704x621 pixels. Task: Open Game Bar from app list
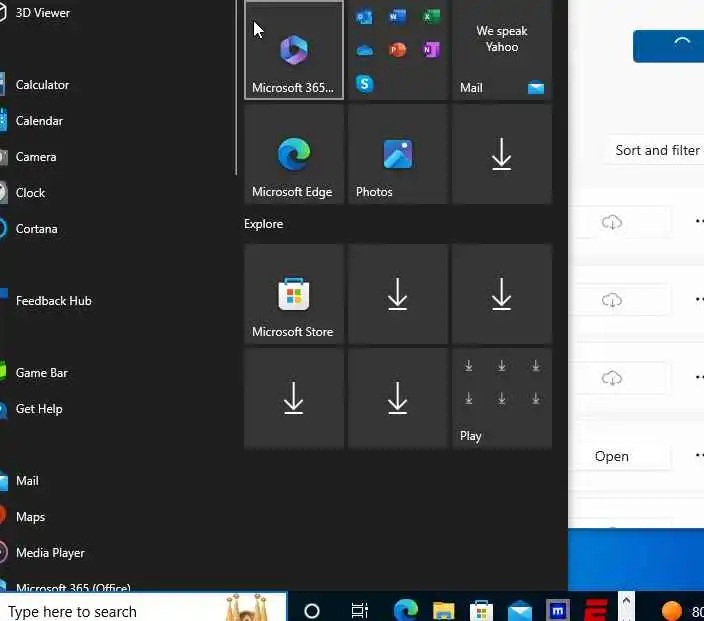[x=41, y=373]
